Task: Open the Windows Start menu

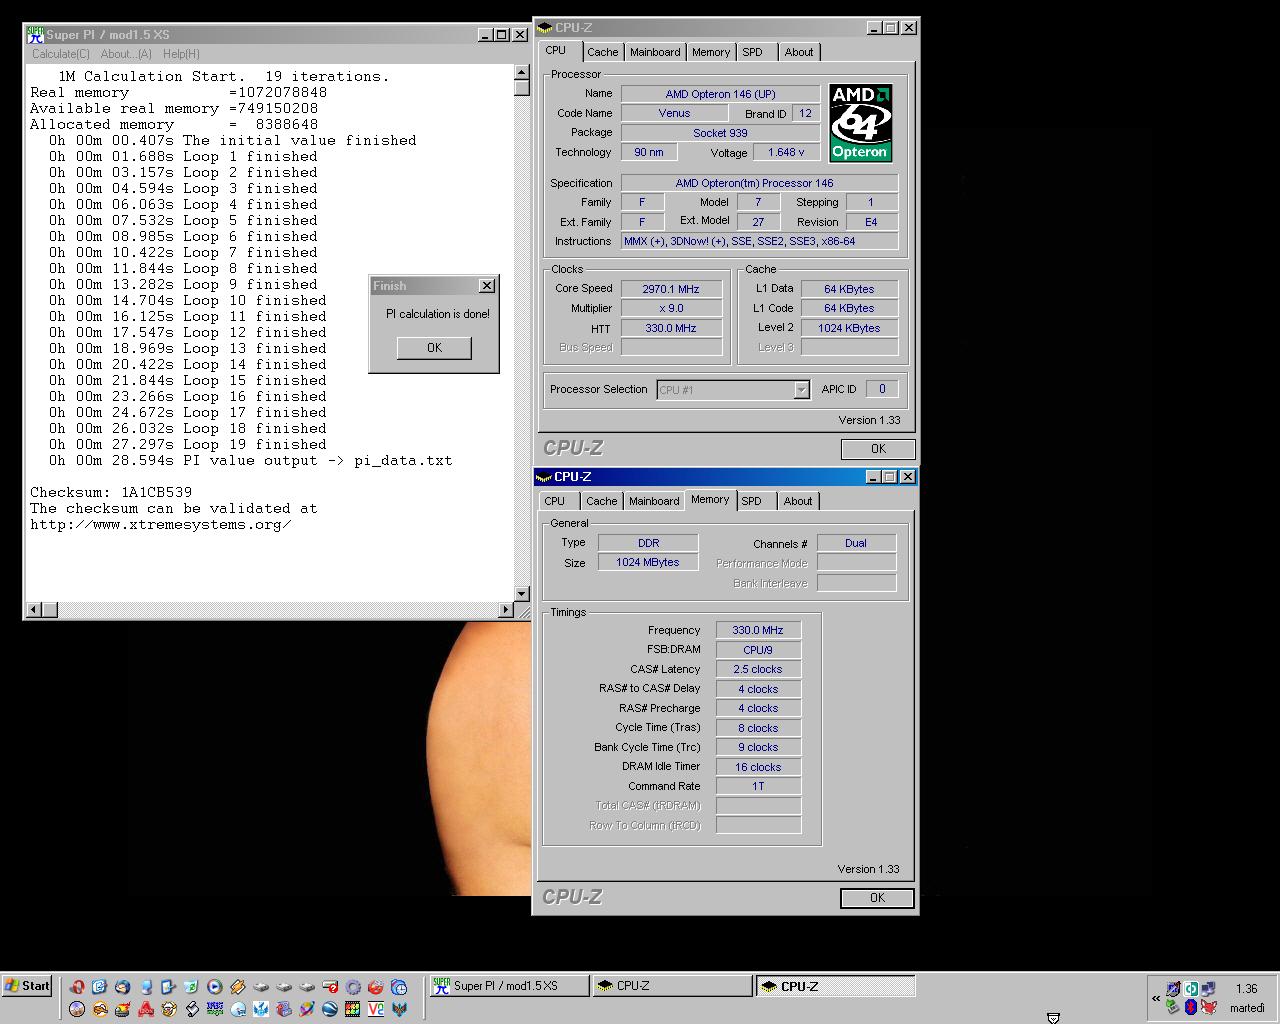Action: [x=27, y=986]
